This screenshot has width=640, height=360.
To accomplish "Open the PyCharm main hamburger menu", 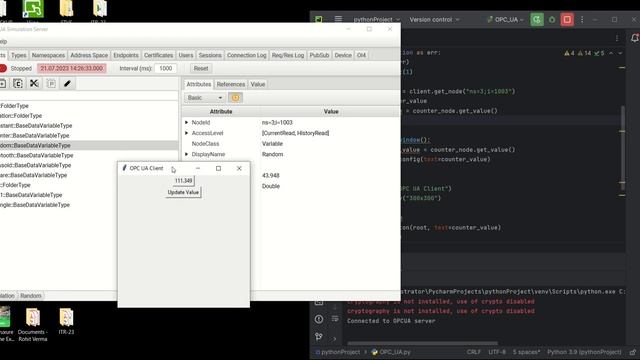I will point(338,19).
